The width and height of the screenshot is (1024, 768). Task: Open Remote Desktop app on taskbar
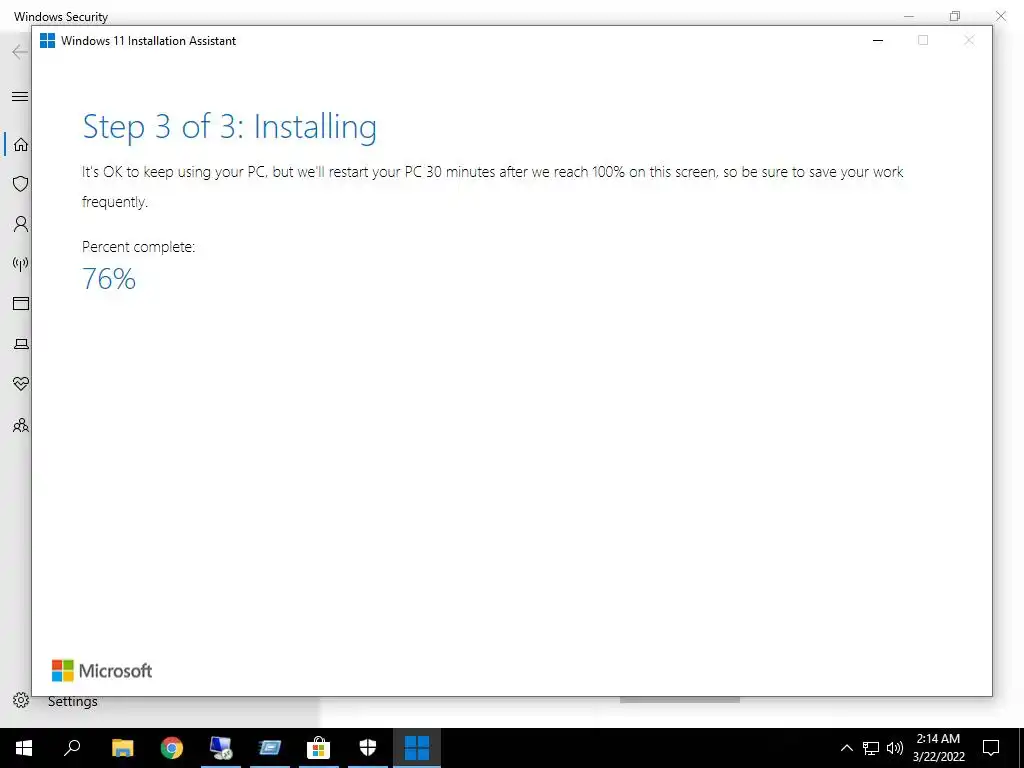221,748
